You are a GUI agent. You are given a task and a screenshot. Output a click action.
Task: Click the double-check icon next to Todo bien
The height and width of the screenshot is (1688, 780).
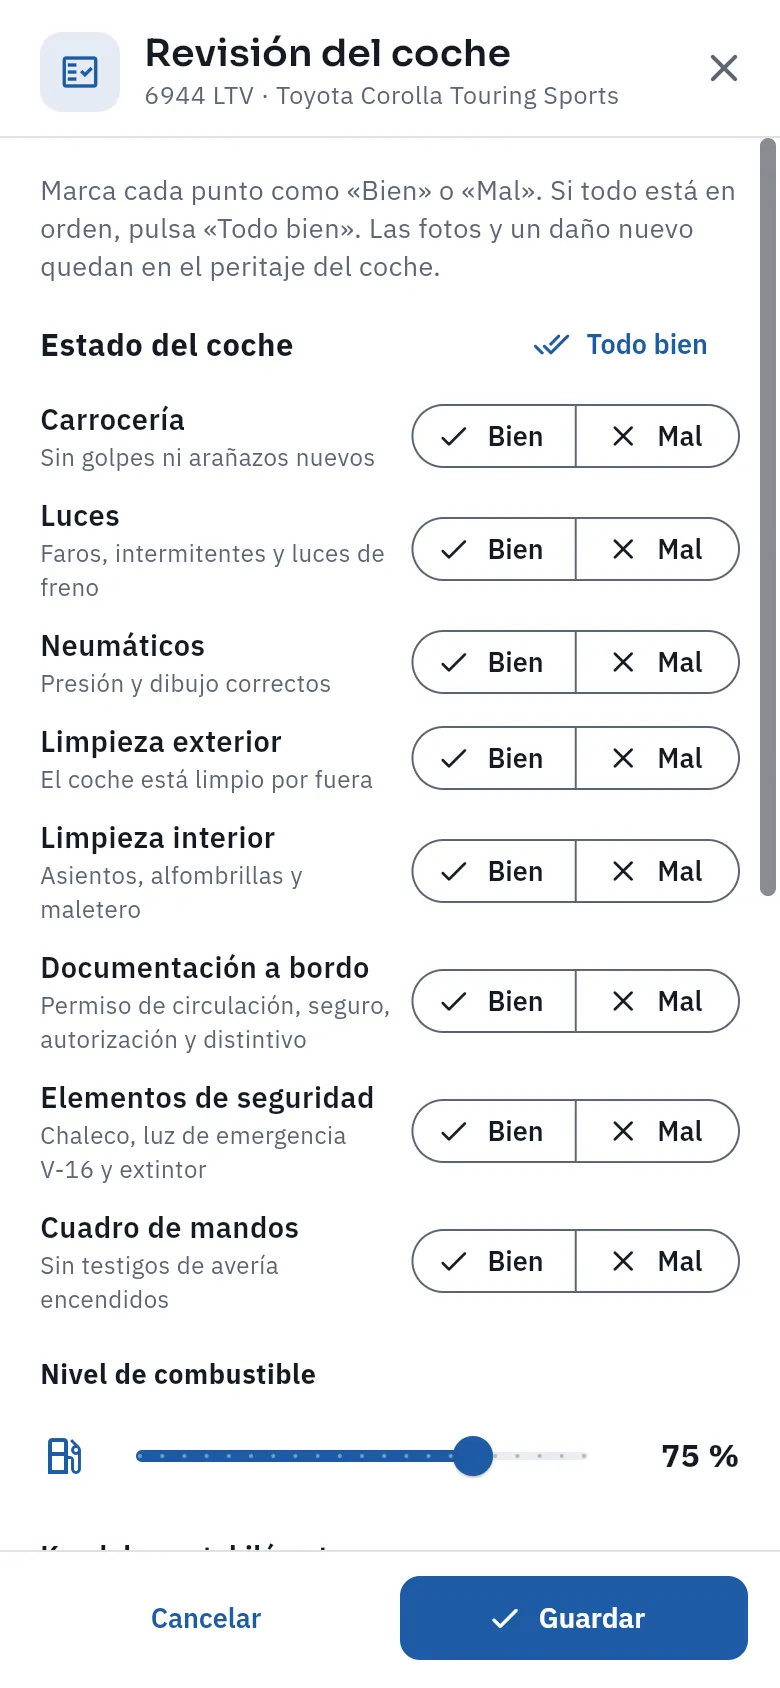point(551,345)
